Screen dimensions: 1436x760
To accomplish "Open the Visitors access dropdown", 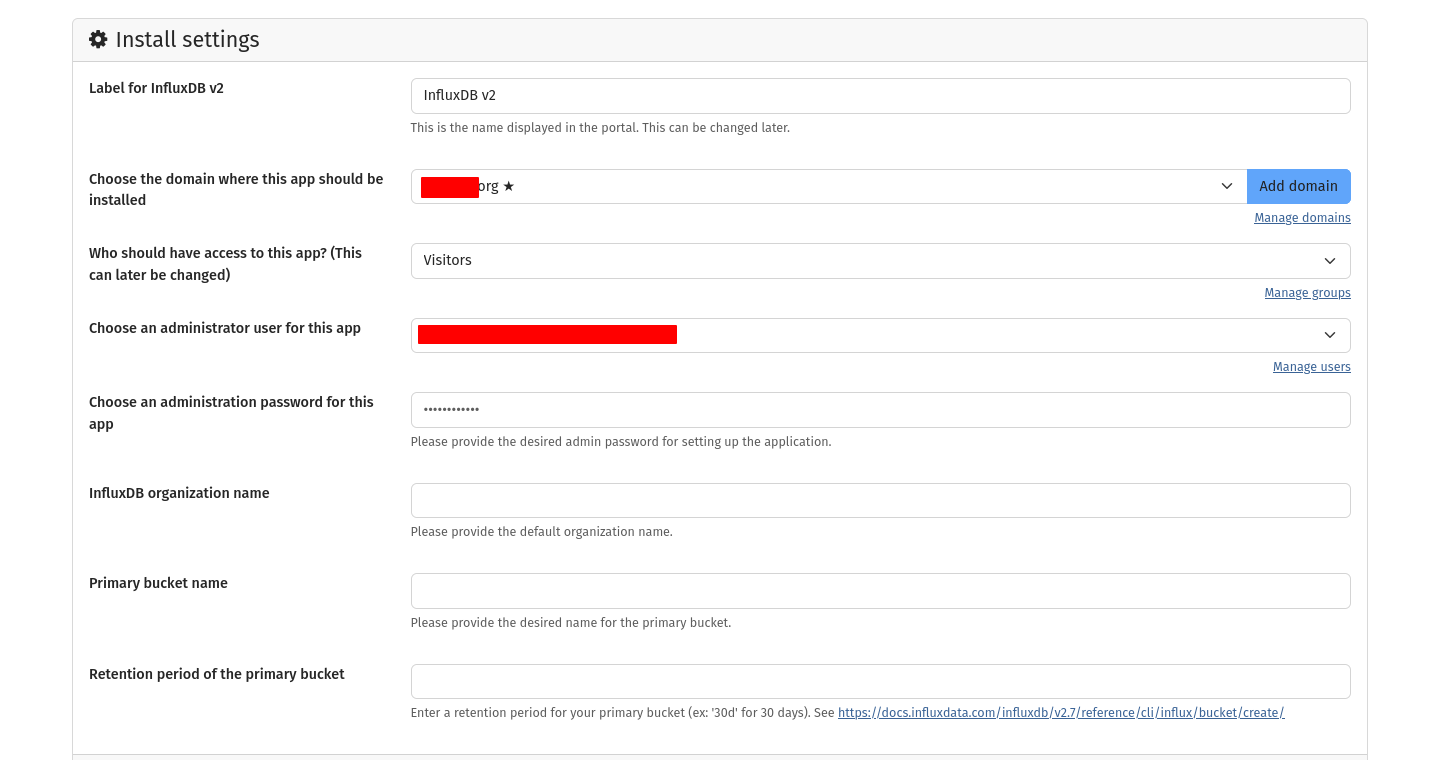I will click(x=880, y=261).
